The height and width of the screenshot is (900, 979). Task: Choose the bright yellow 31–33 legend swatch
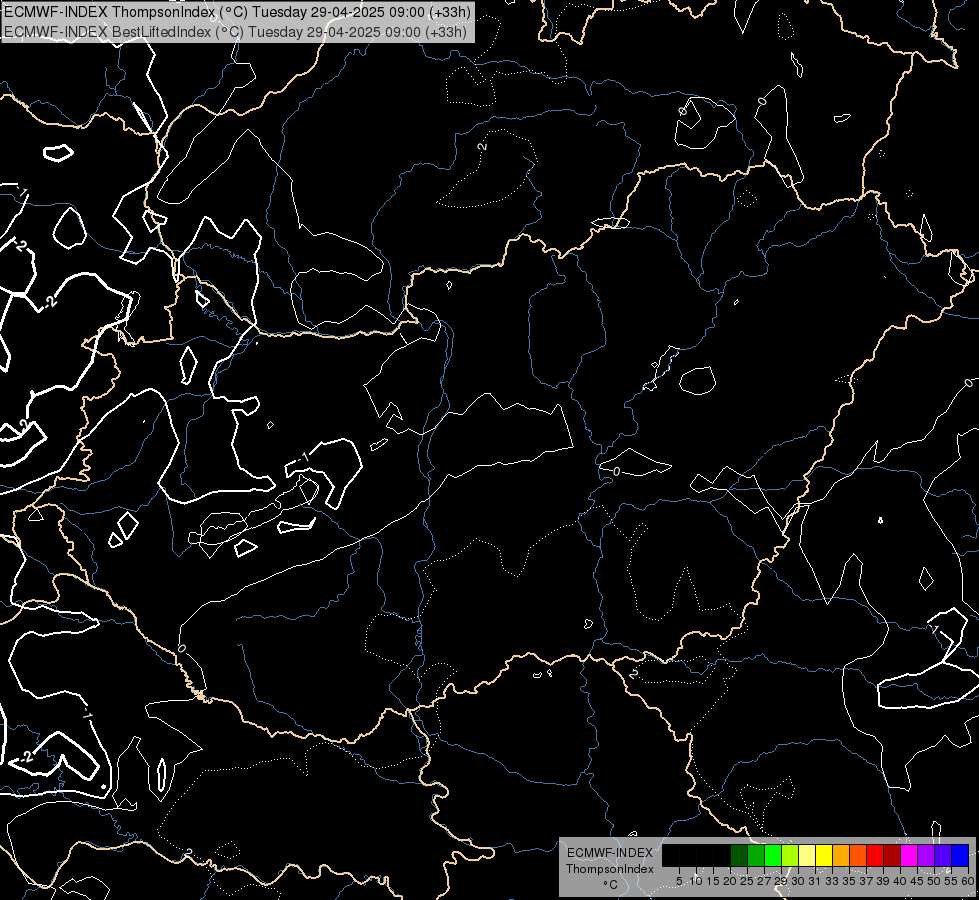824,855
